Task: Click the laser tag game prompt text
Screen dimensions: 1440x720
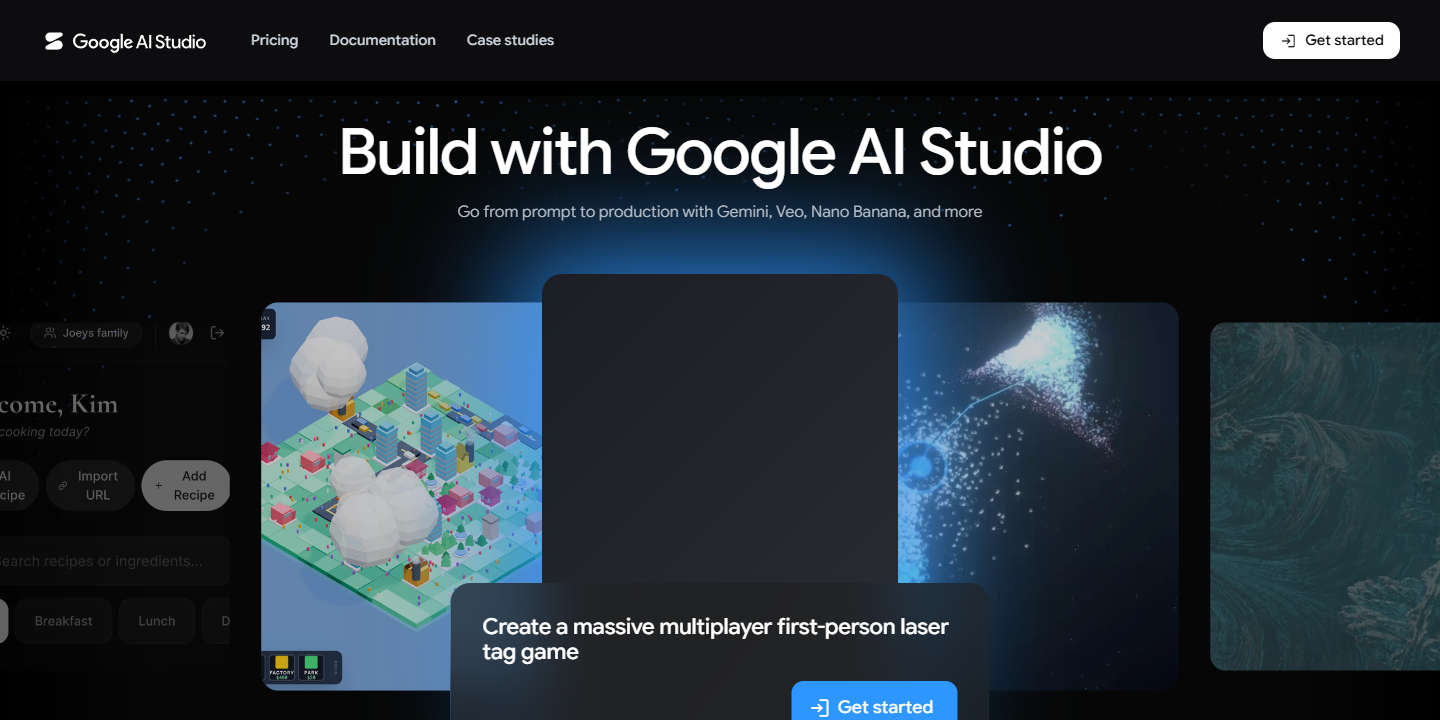Action: (715, 639)
